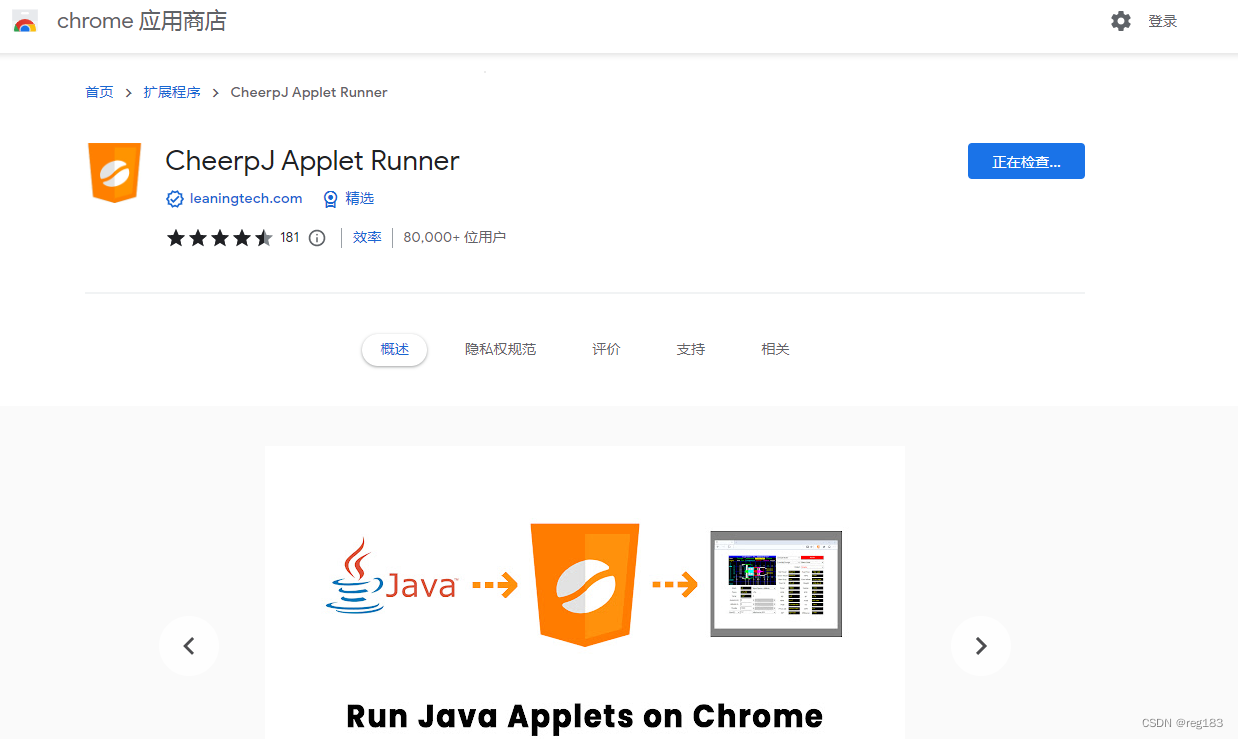This screenshot has height=739, width=1238.
Task: Click the 登录 sign-in link
Action: click(x=1163, y=21)
